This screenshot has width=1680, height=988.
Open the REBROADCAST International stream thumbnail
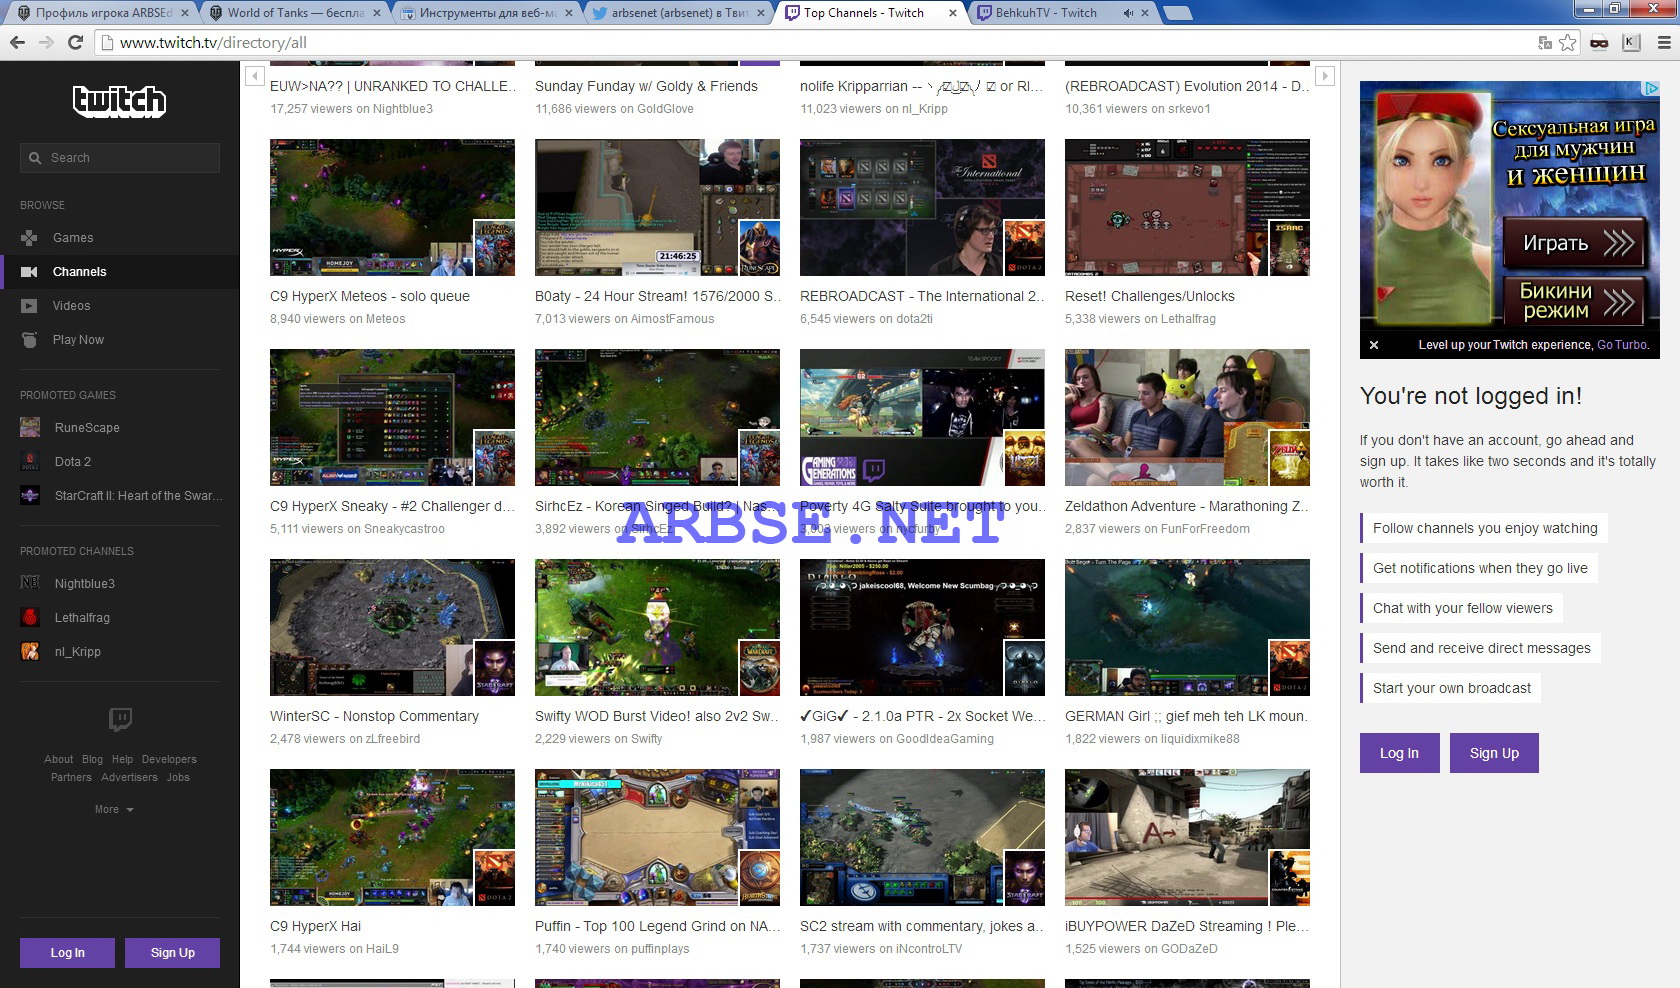click(x=922, y=208)
